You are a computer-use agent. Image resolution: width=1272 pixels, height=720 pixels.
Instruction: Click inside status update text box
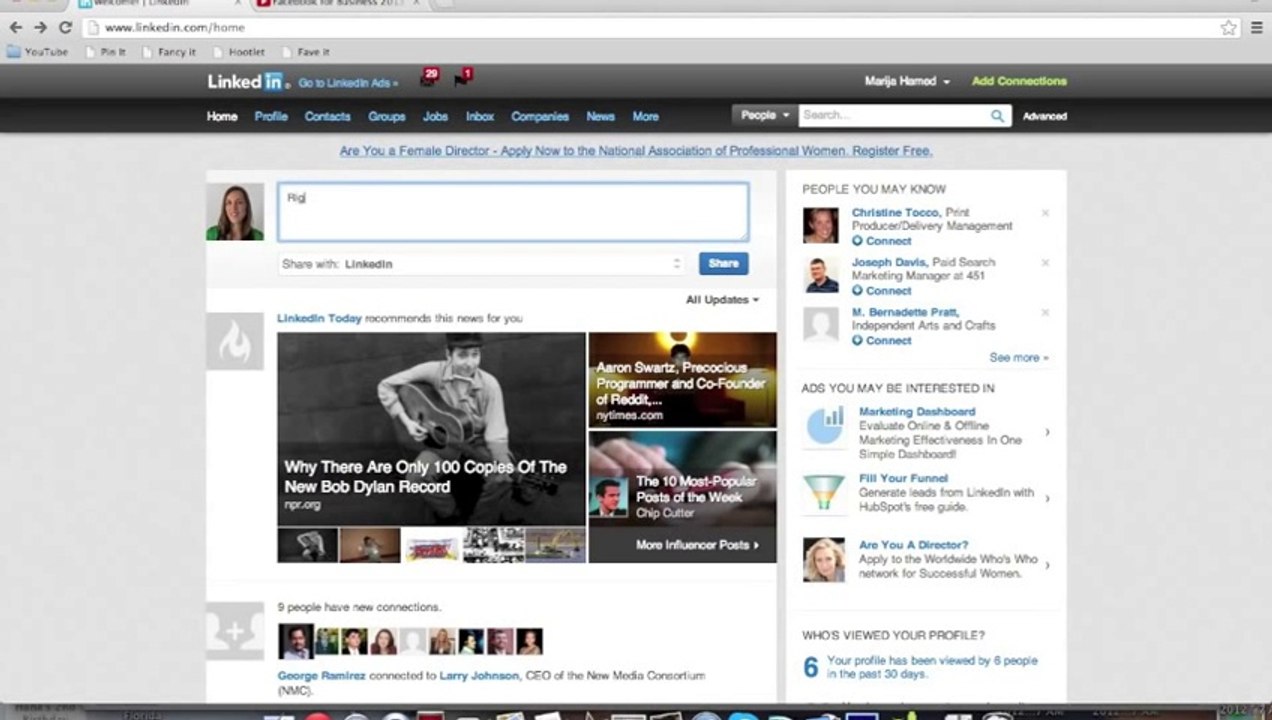click(513, 212)
